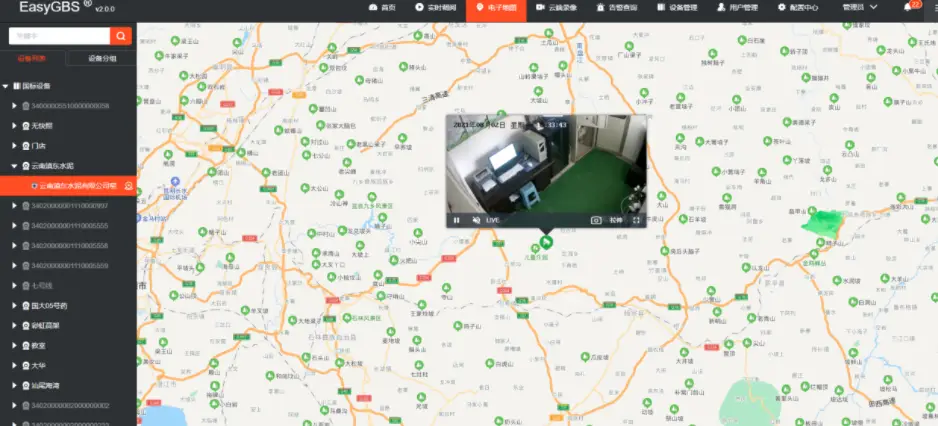Screen dimensions: 938x426
Task: Expand the 无线熊 device node
Action: [14, 126]
